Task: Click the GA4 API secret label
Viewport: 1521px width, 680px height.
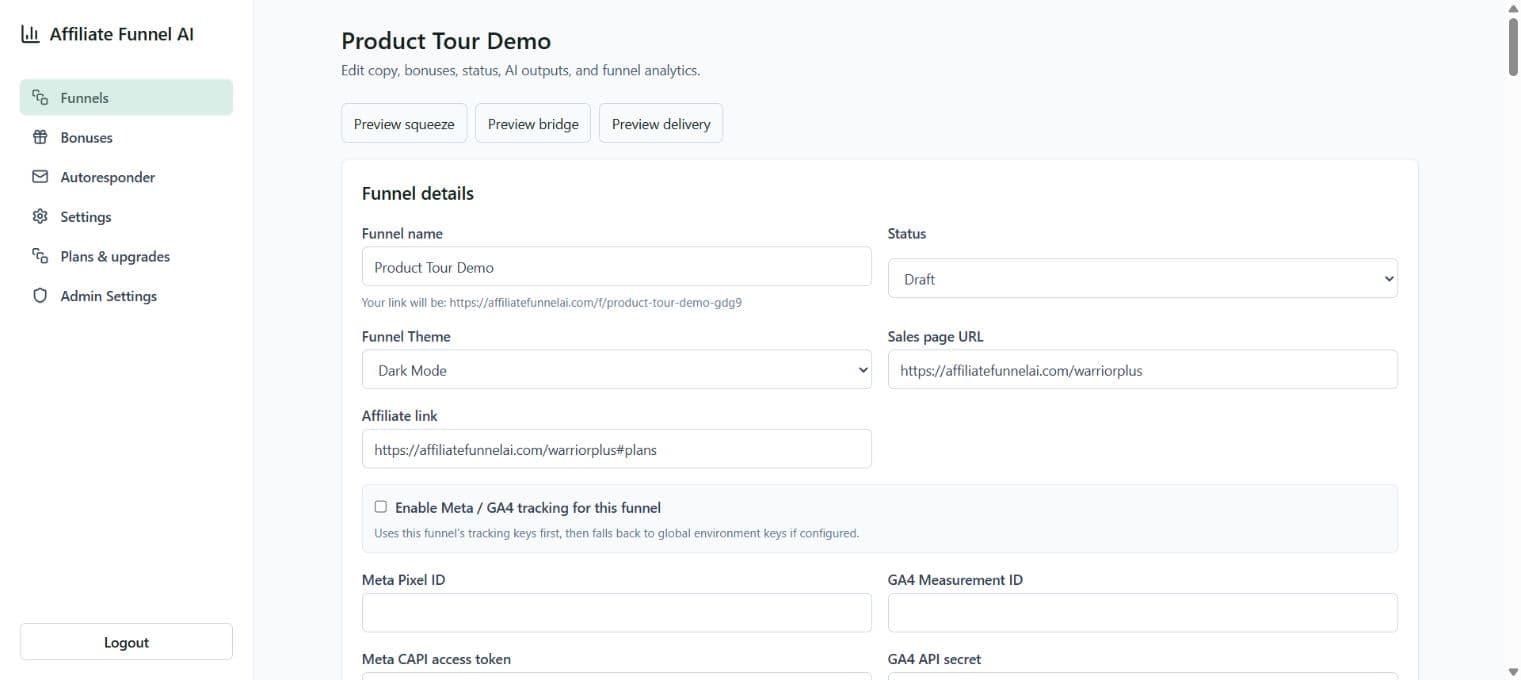Action: pyautogui.click(x=935, y=659)
